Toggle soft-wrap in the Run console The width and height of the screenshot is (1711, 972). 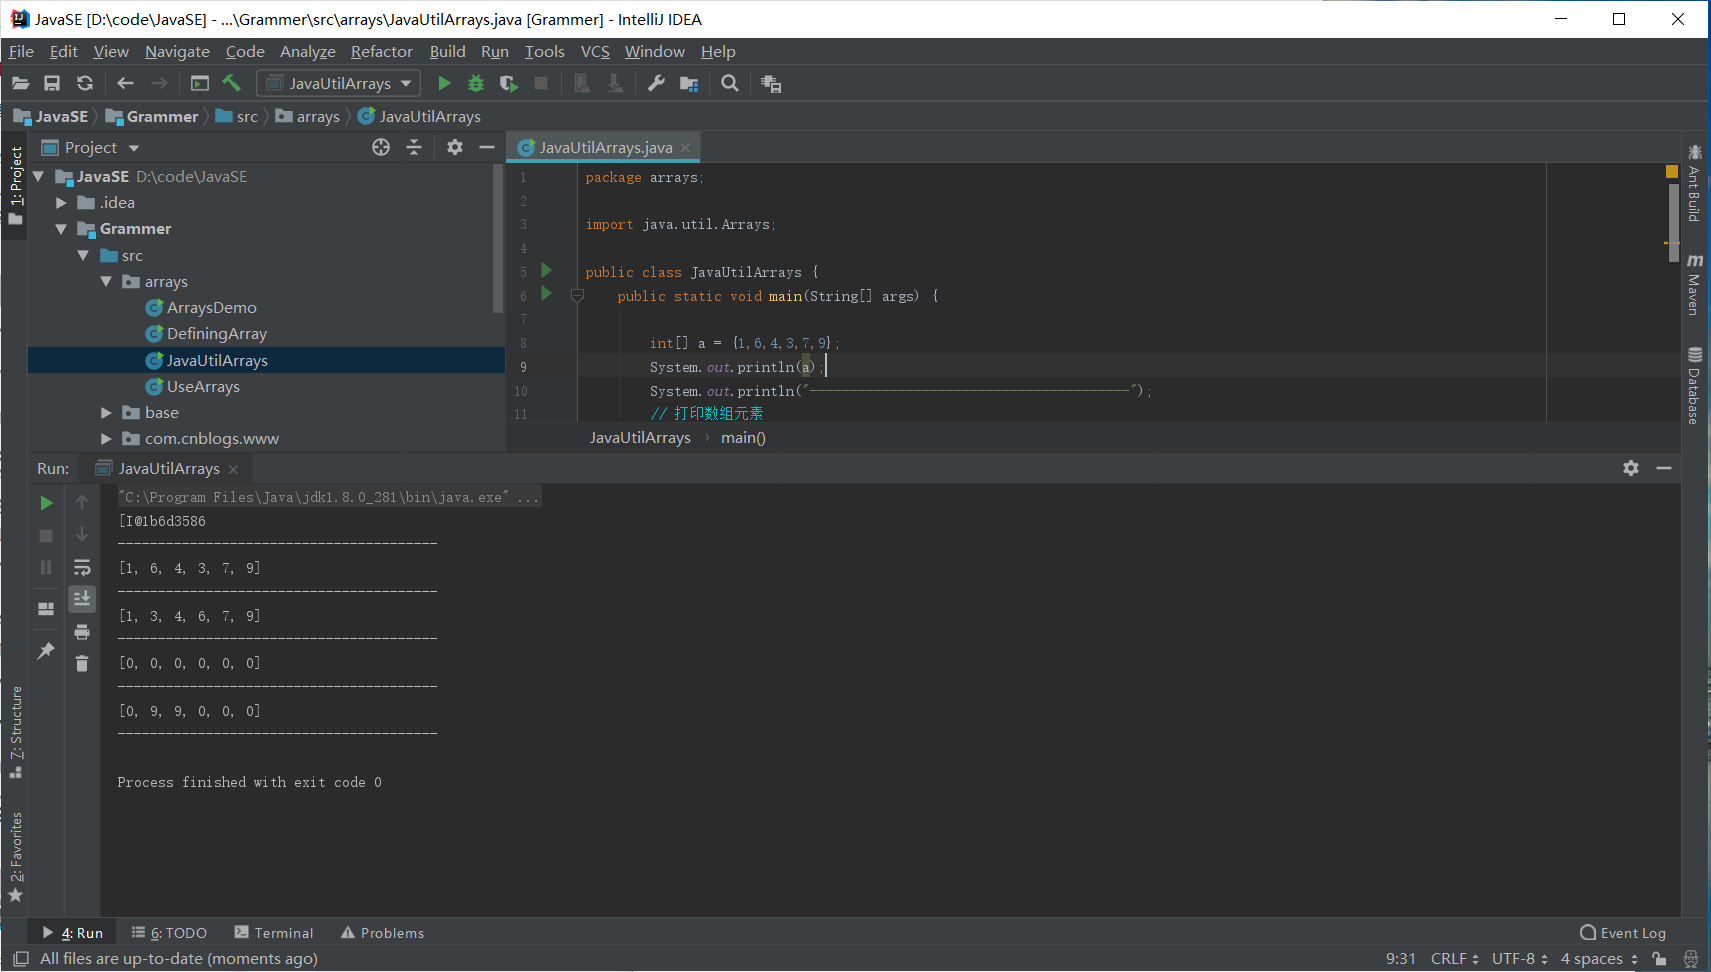[x=82, y=568]
